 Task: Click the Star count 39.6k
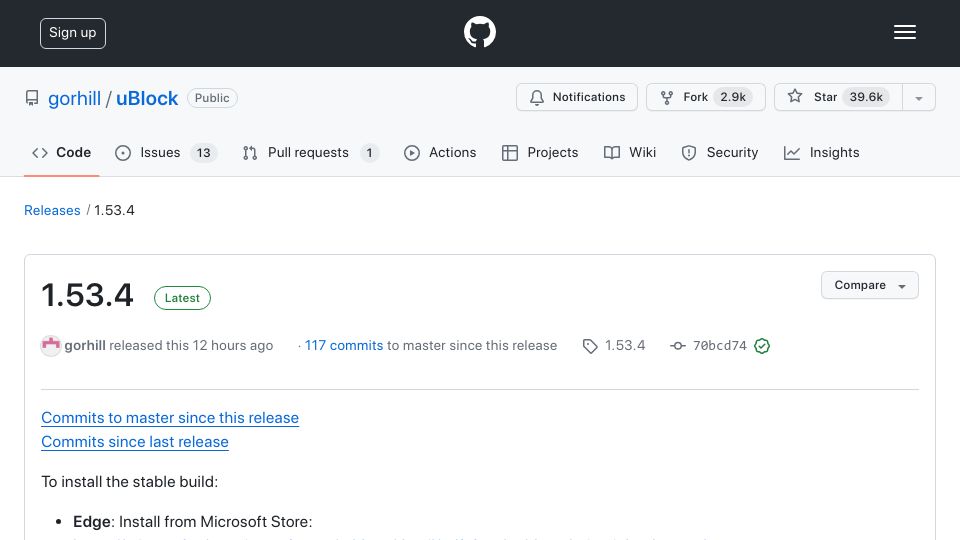click(866, 97)
